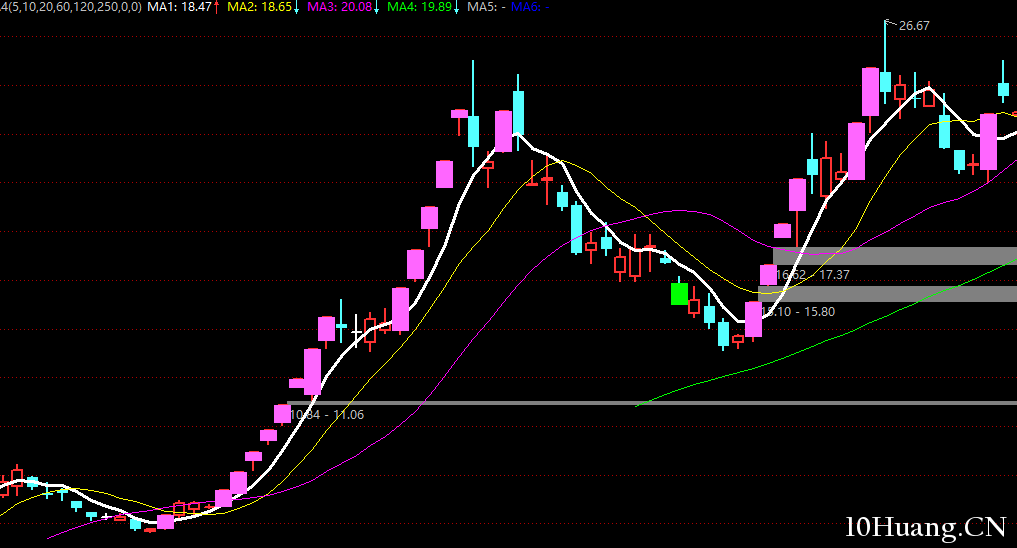Click the cyan down arrow after MA2 value
Viewport: 1017px width, 548px height.
(x=297, y=7)
